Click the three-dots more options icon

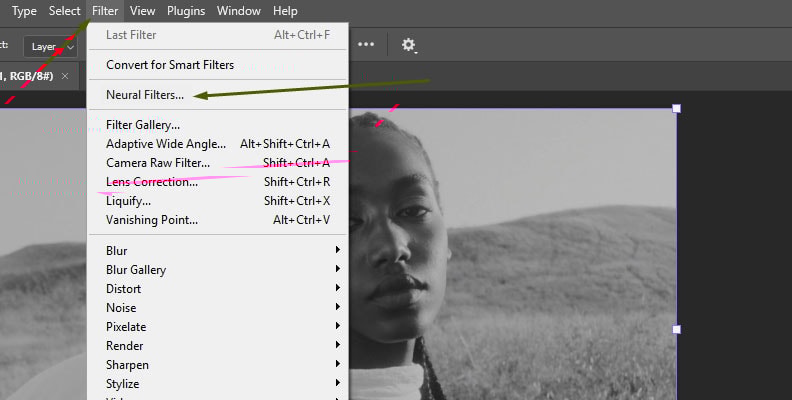point(366,45)
